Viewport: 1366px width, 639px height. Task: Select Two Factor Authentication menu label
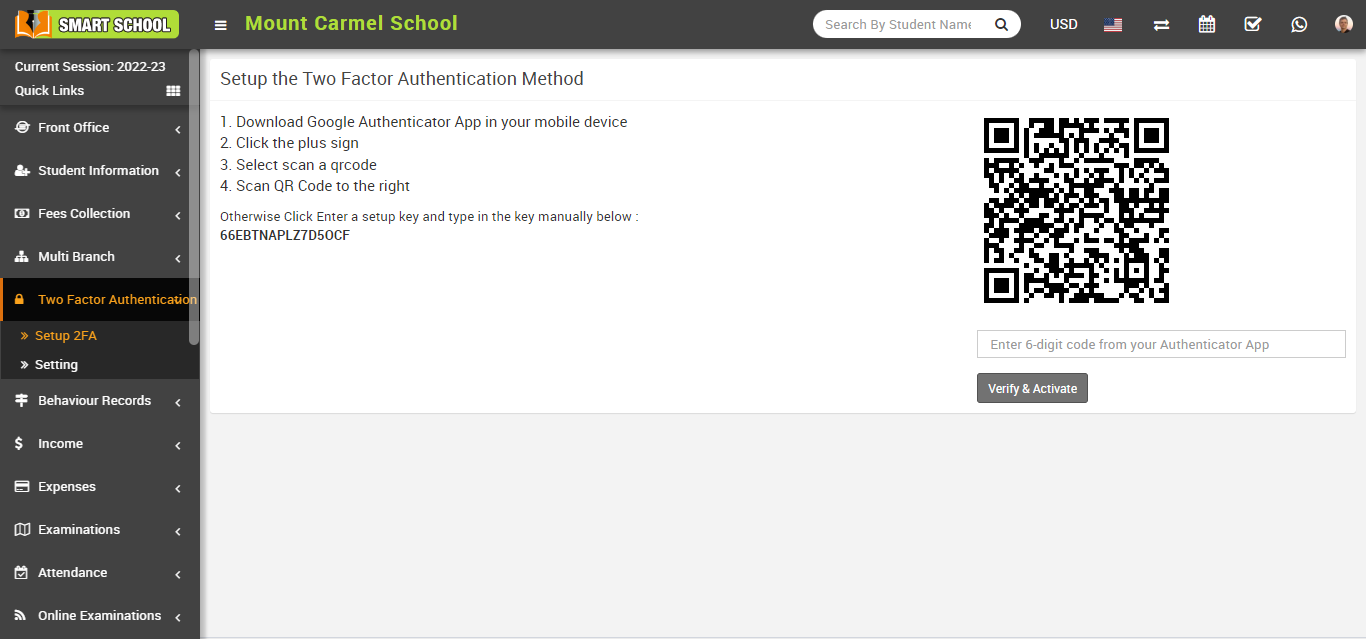[117, 300]
